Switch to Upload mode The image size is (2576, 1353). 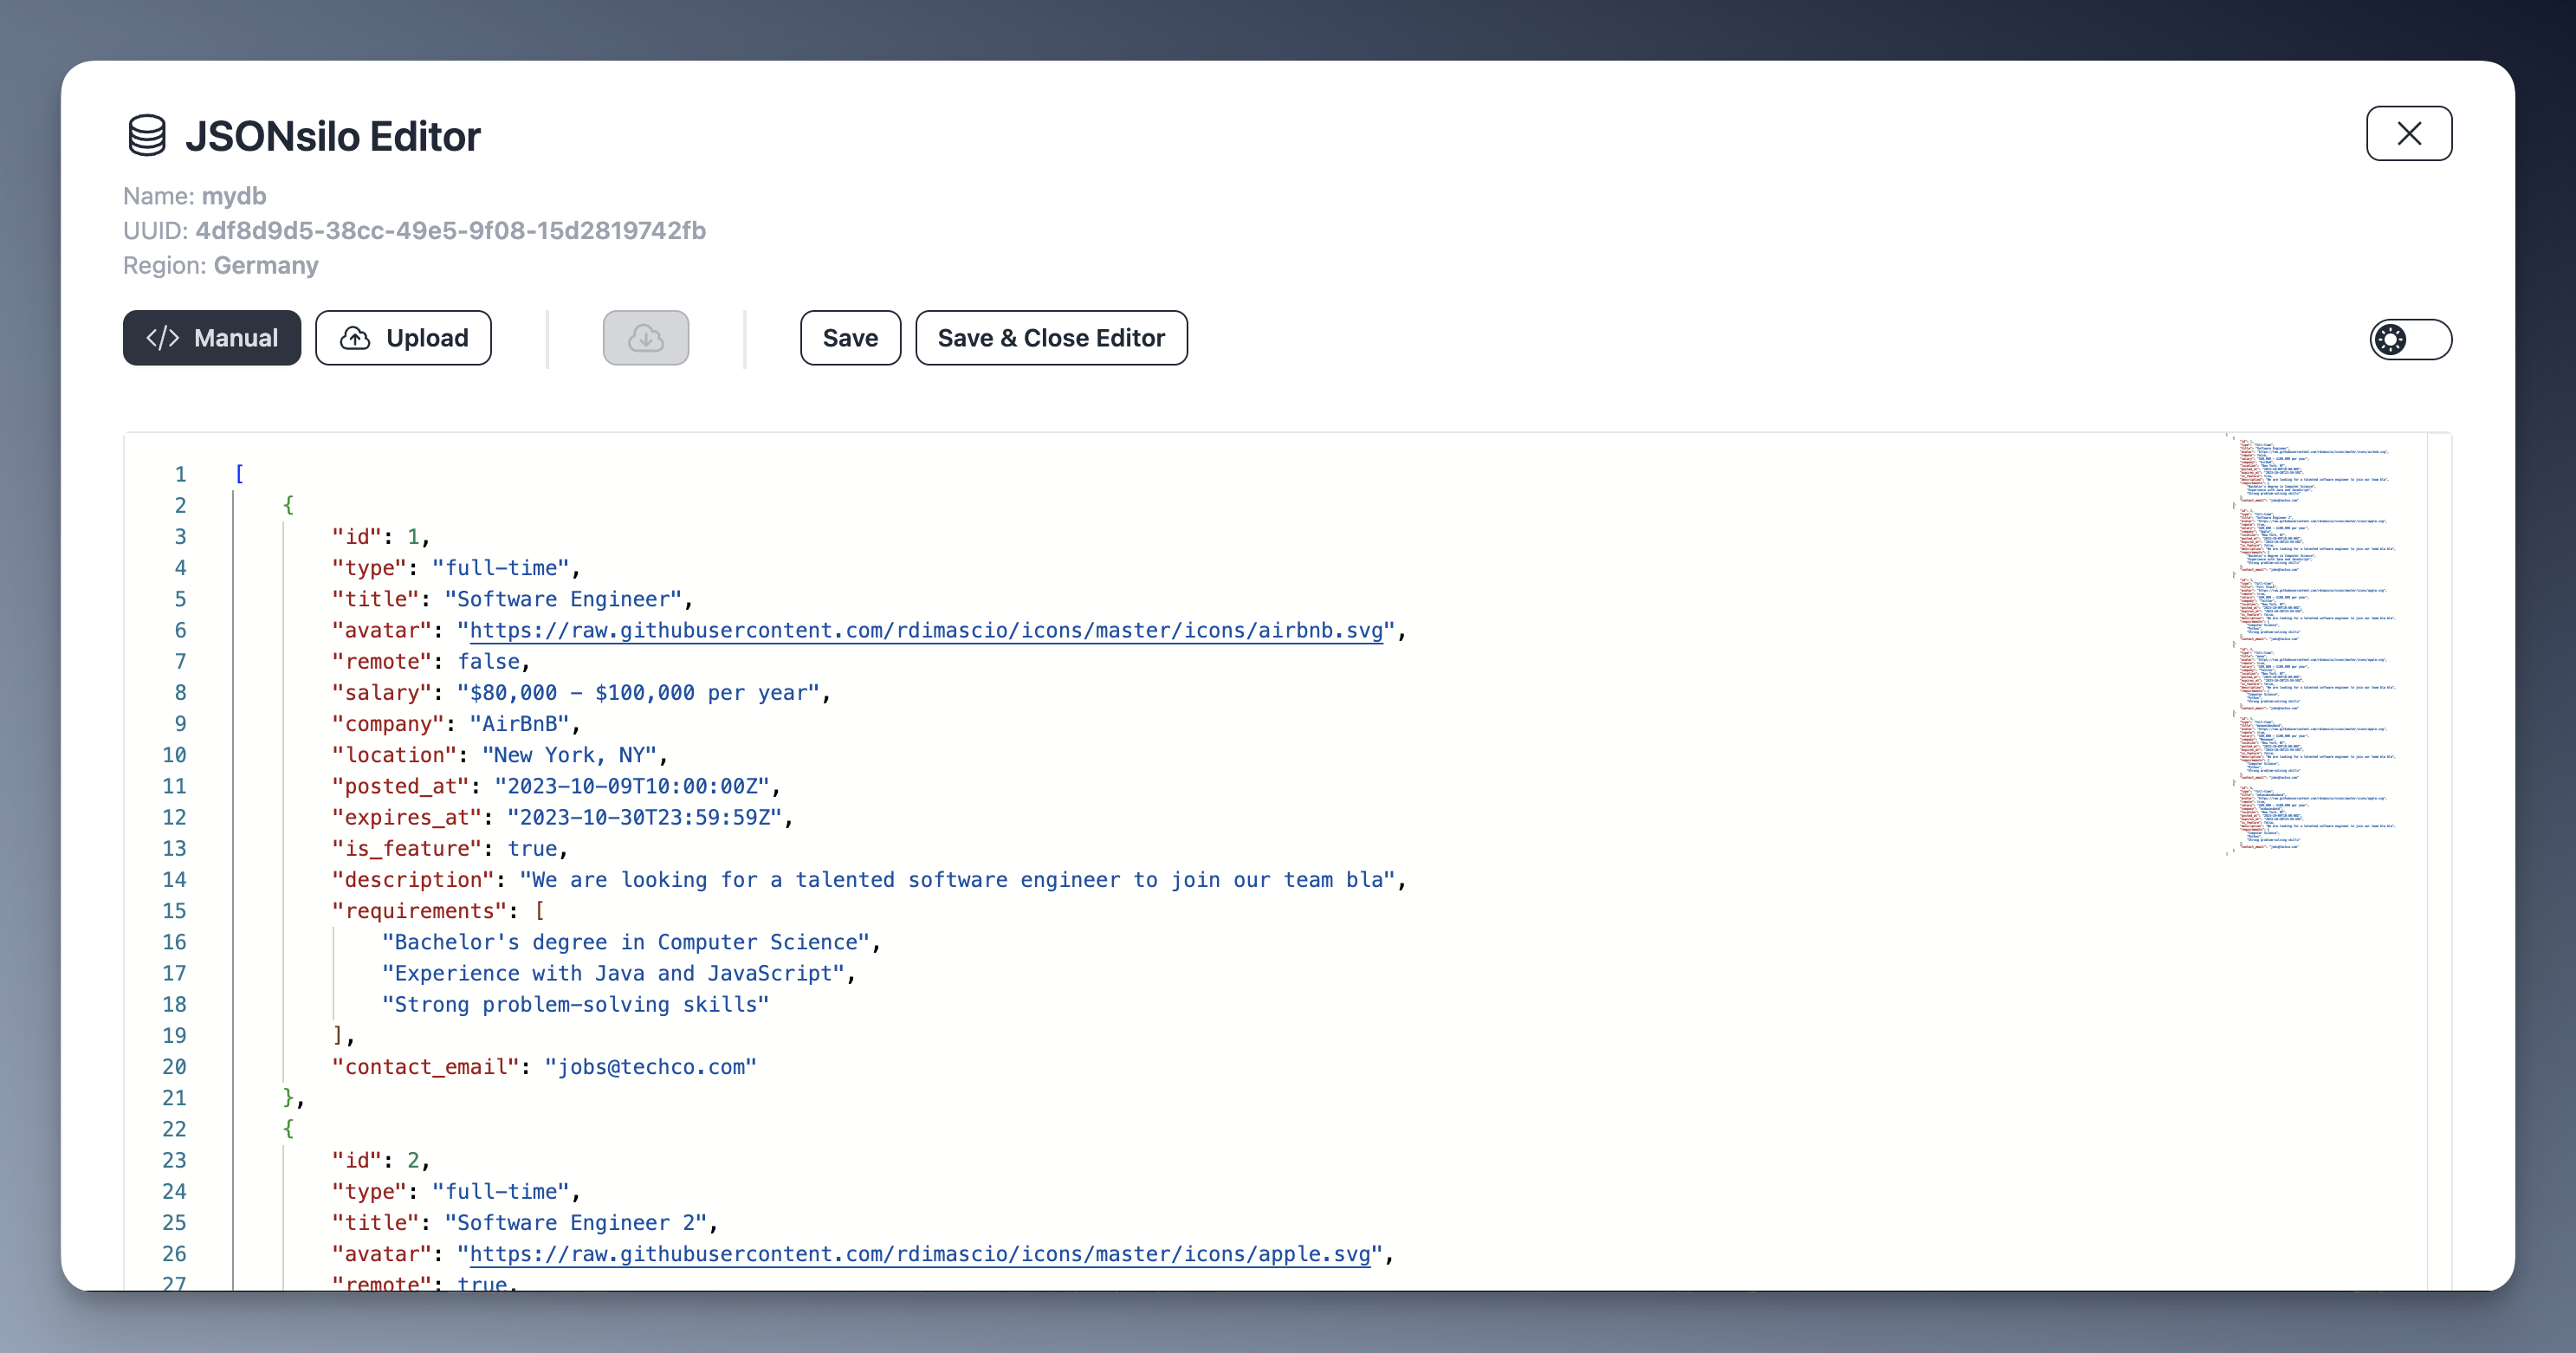403,338
